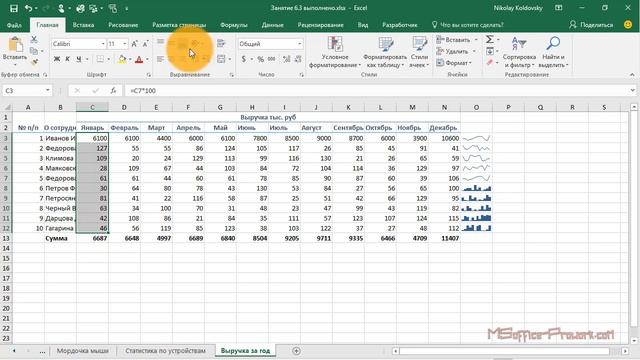Open the Calibri font name dropdown
The width and height of the screenshot is (640, 360).
[103, 44]
